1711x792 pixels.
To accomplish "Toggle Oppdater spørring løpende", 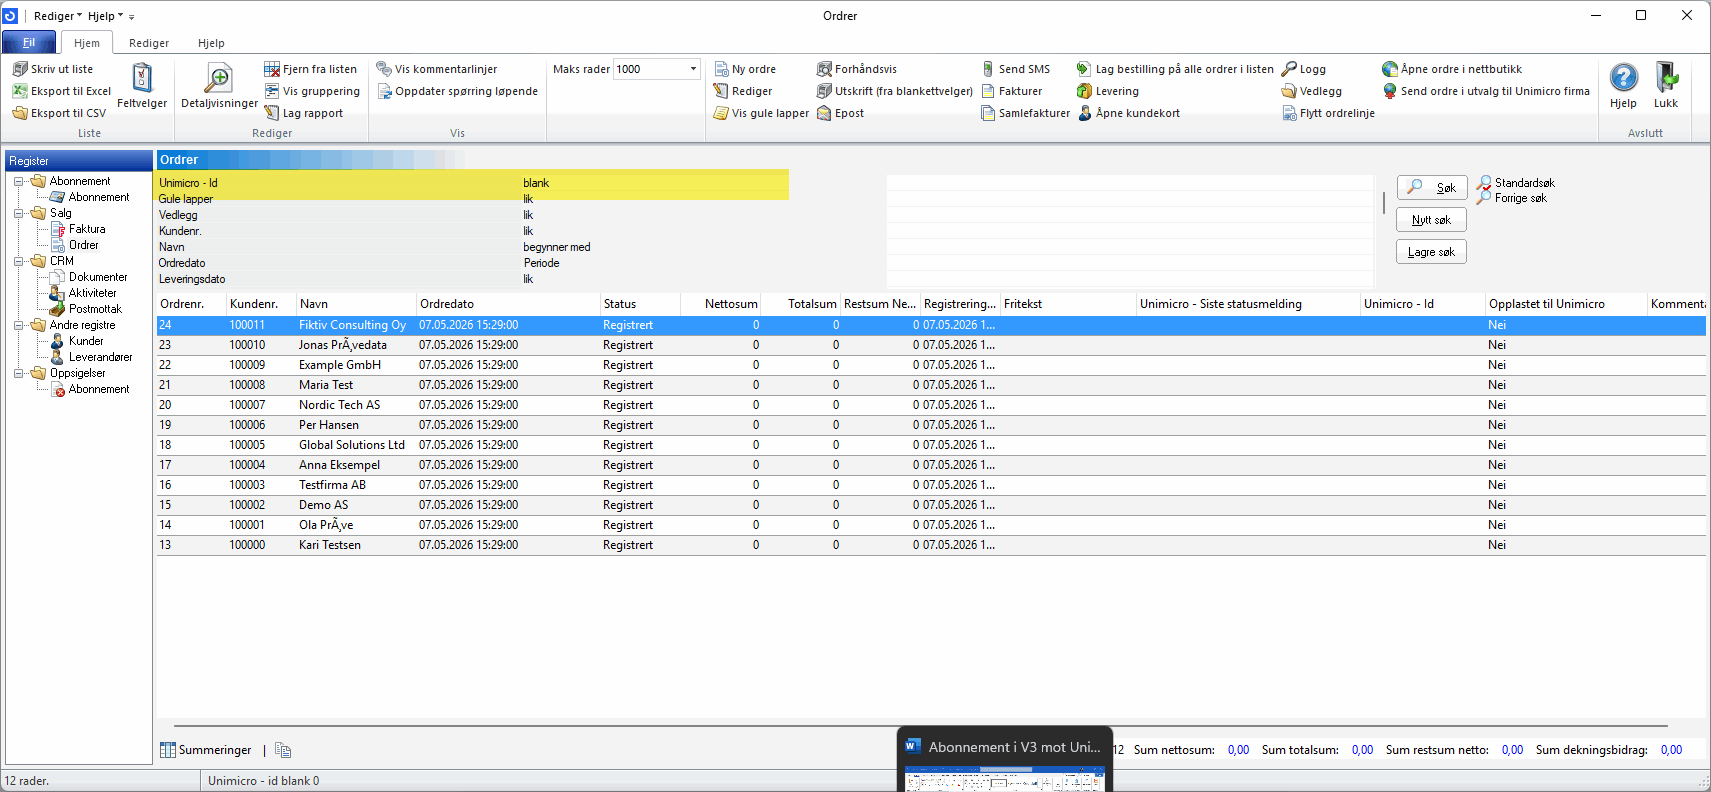I will pyautogui.click(x=457, y=91).
